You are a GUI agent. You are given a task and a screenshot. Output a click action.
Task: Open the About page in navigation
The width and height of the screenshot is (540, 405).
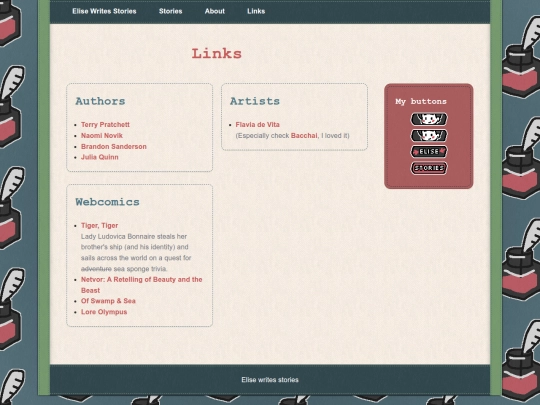[215, 11]
